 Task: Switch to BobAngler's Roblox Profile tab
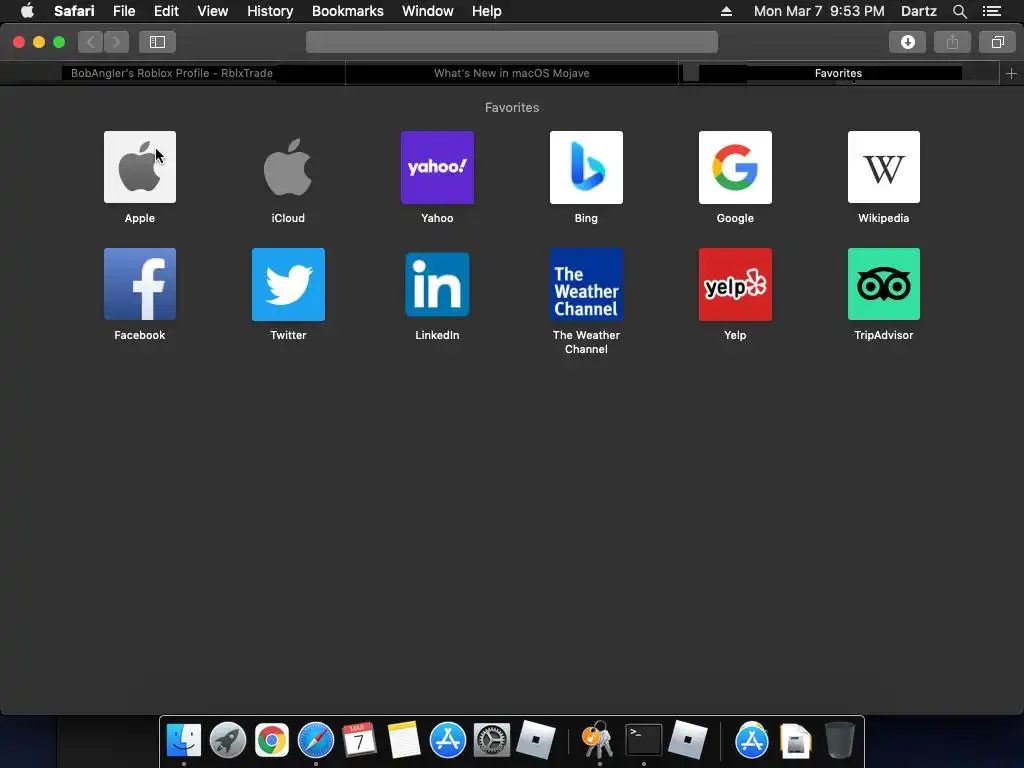172,73
